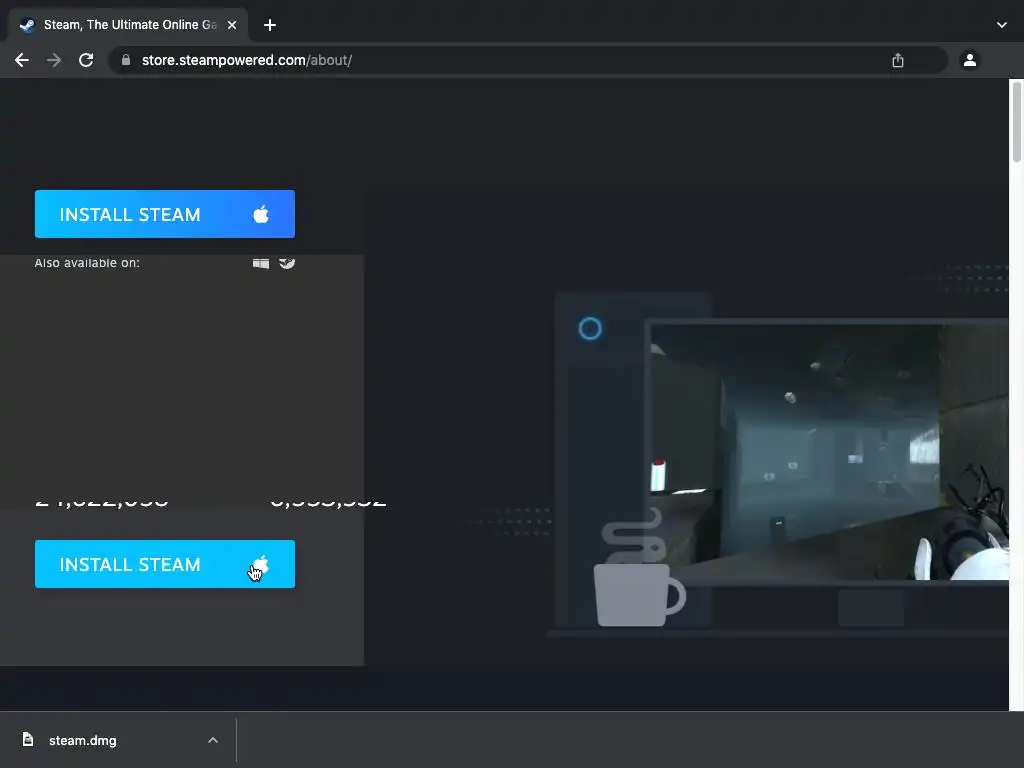1024x768 pixels.
Task: Expand the tab search dropdown chevron
Action: coord(1002,25)
